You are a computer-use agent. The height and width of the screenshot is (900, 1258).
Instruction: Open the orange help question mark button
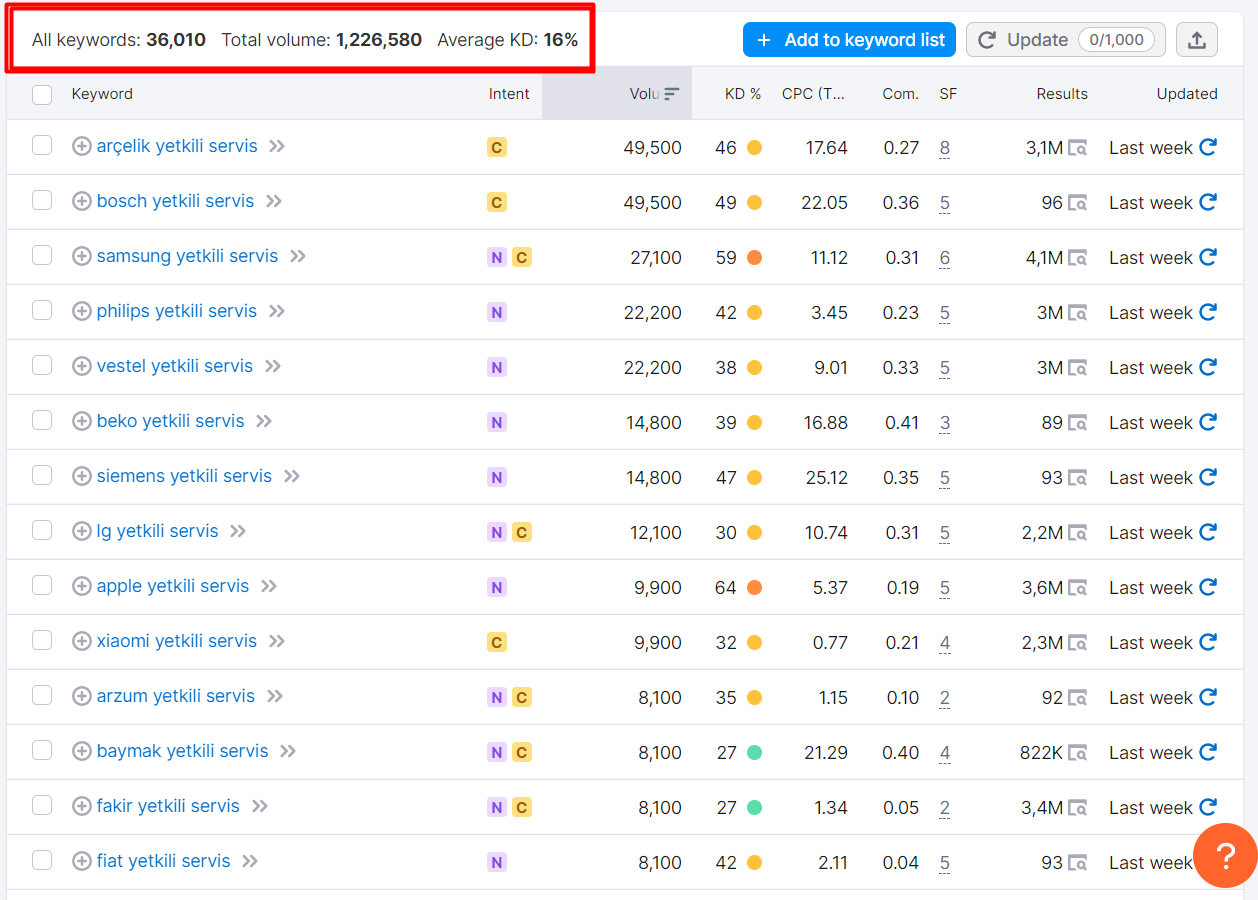pyautogui.click(x=1225, y=855)
